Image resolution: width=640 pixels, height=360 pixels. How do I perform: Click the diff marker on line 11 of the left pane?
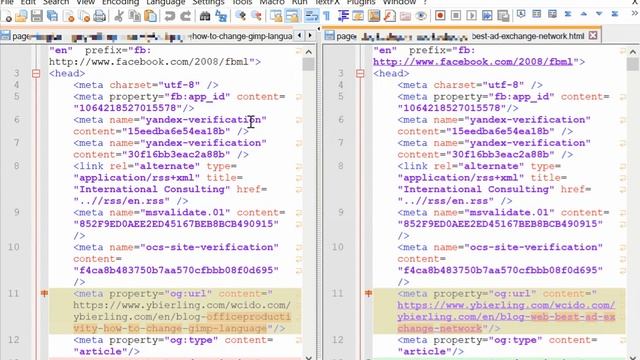point(44,293)
